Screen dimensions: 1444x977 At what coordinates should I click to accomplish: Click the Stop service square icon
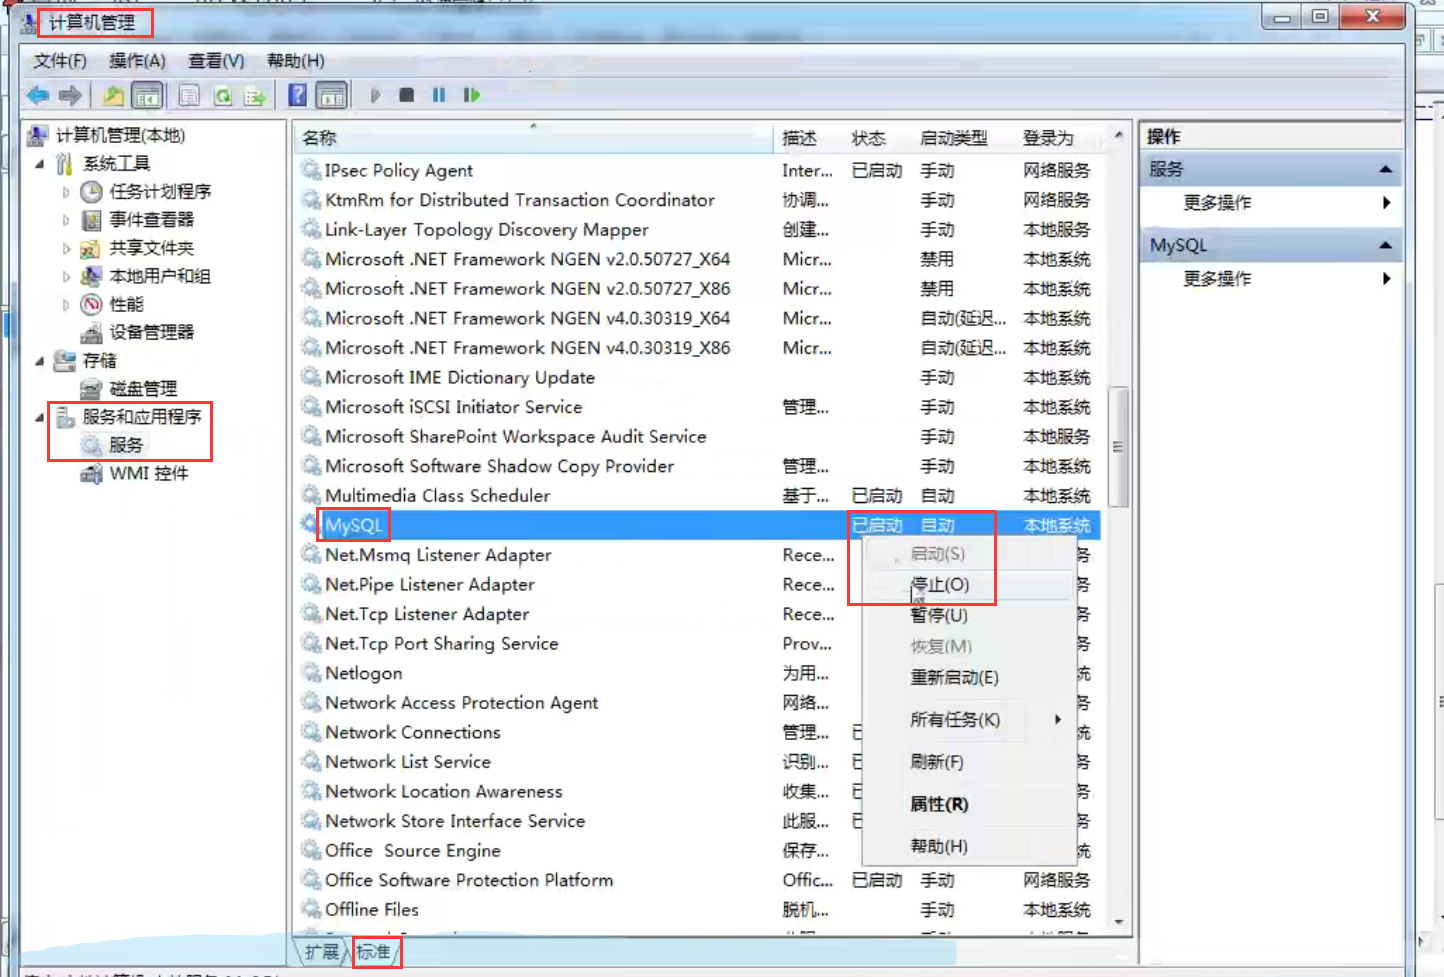click(406, 96)
